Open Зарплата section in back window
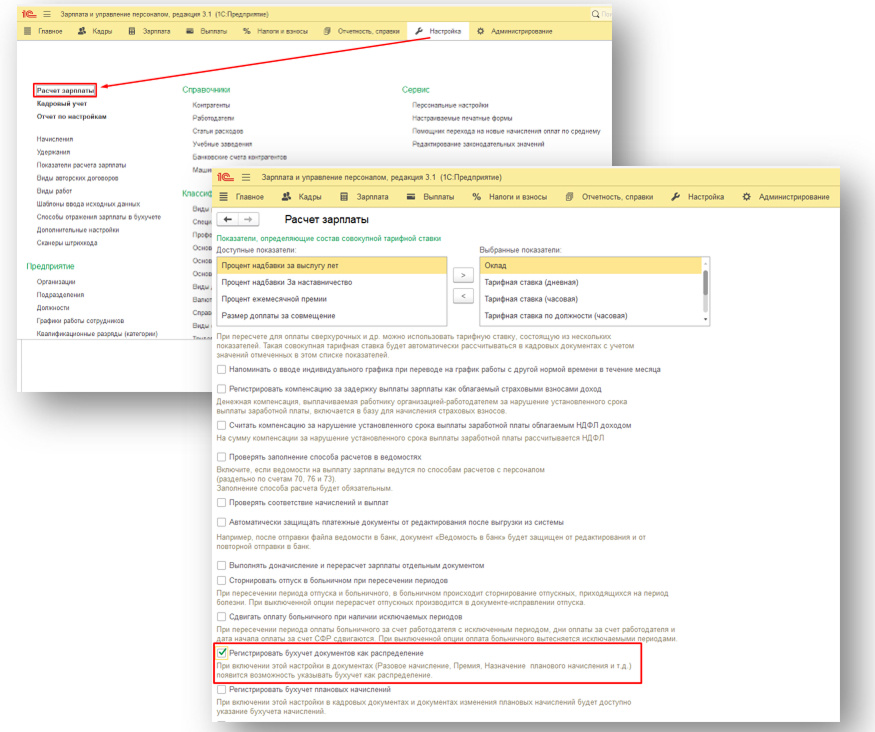 (x=149, y=31)
